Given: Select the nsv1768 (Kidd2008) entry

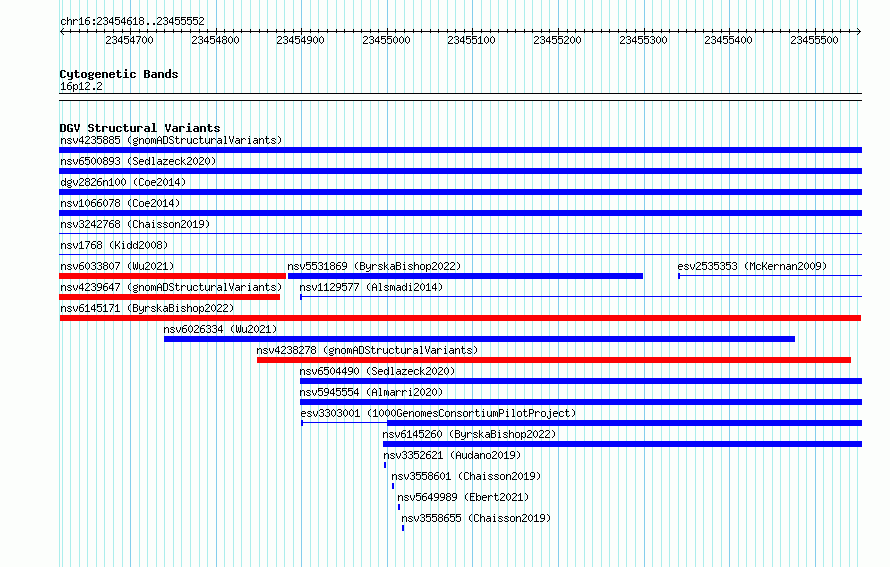Looking at the screenshot, I should [114, 245].
